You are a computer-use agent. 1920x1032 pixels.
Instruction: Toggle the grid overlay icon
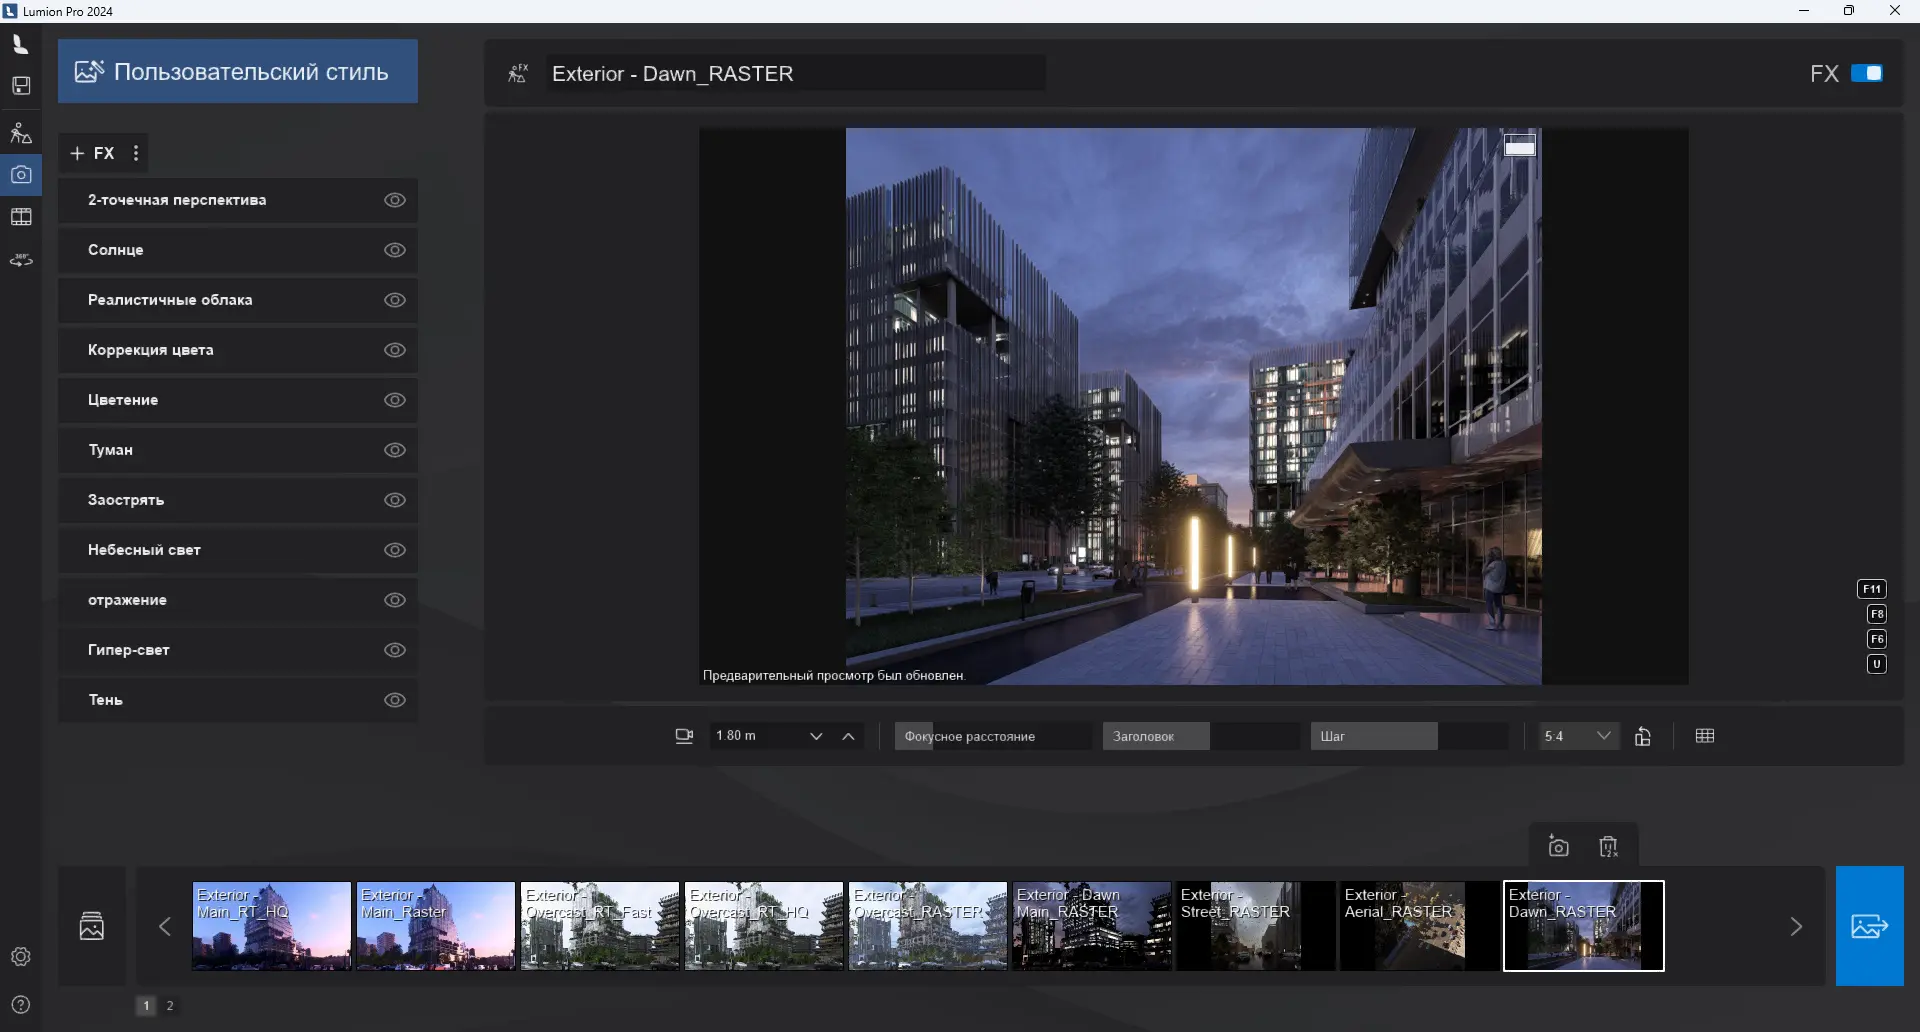tap(1705, 736)
